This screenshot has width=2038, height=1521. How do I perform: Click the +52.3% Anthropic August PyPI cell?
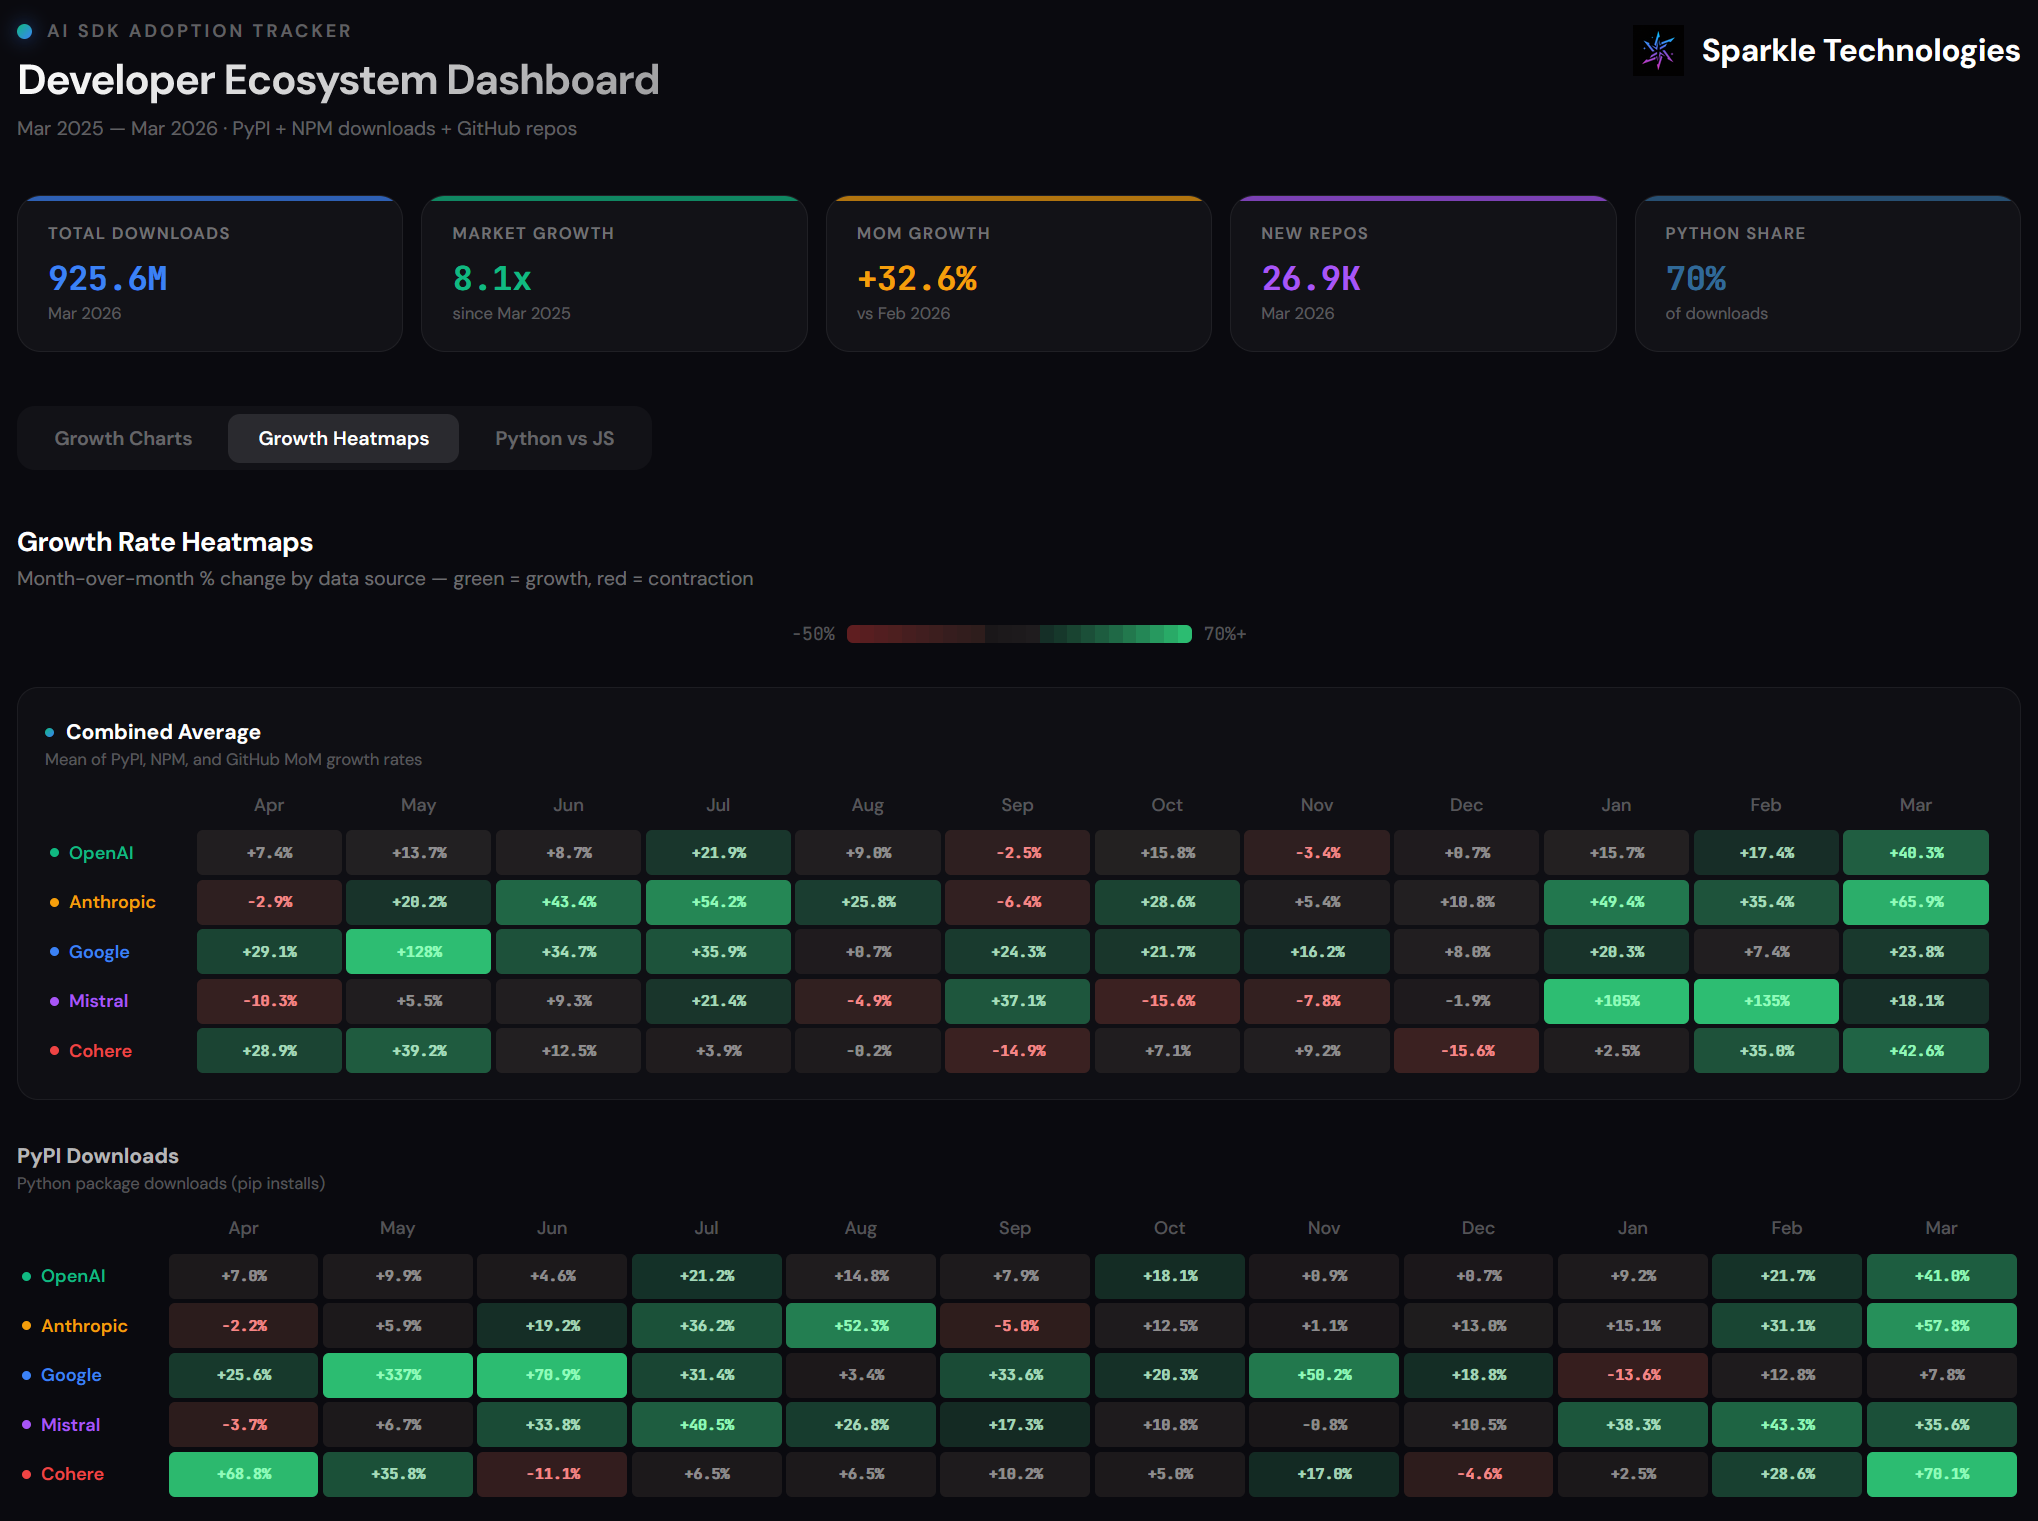pyautogui.click(x=861, y=1325)
